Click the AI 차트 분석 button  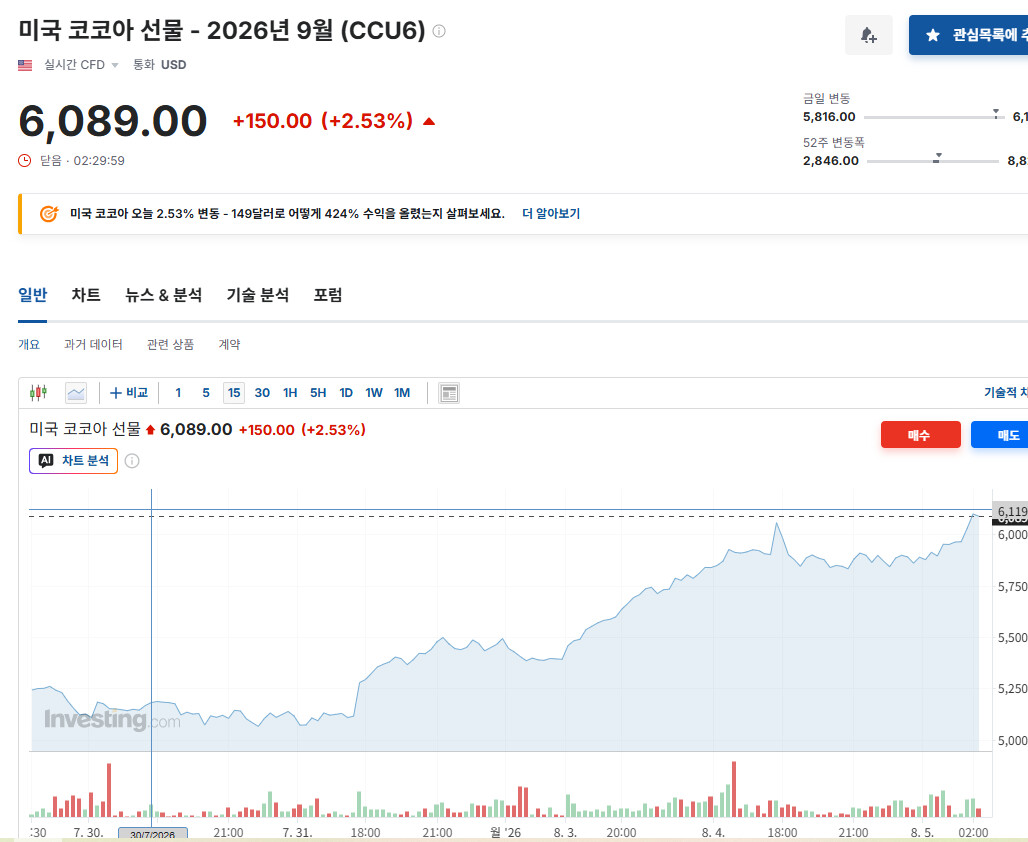tap(73, 461)
